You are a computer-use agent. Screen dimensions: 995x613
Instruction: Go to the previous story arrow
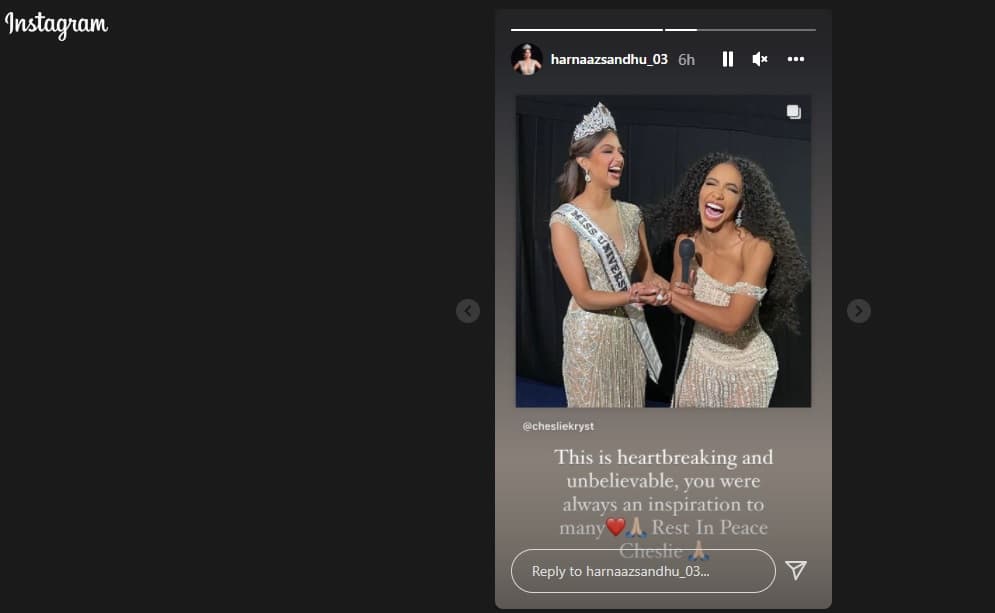[468, 311]
